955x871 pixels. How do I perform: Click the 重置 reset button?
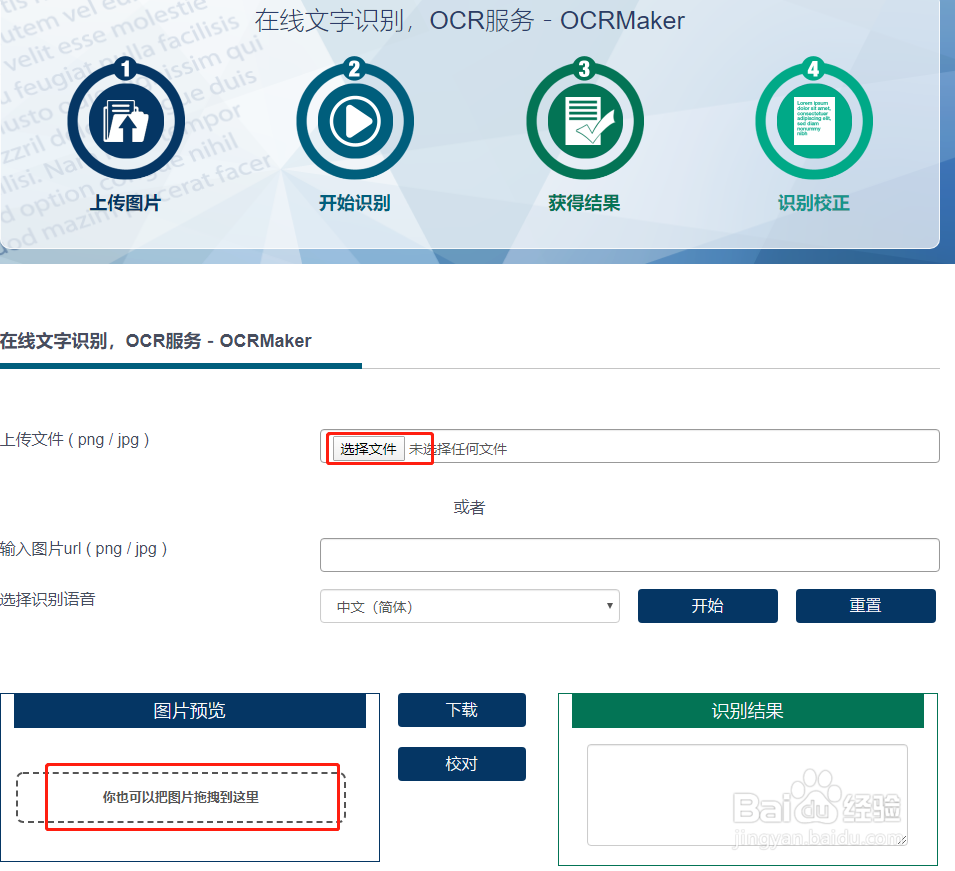[x=865, y=606]
